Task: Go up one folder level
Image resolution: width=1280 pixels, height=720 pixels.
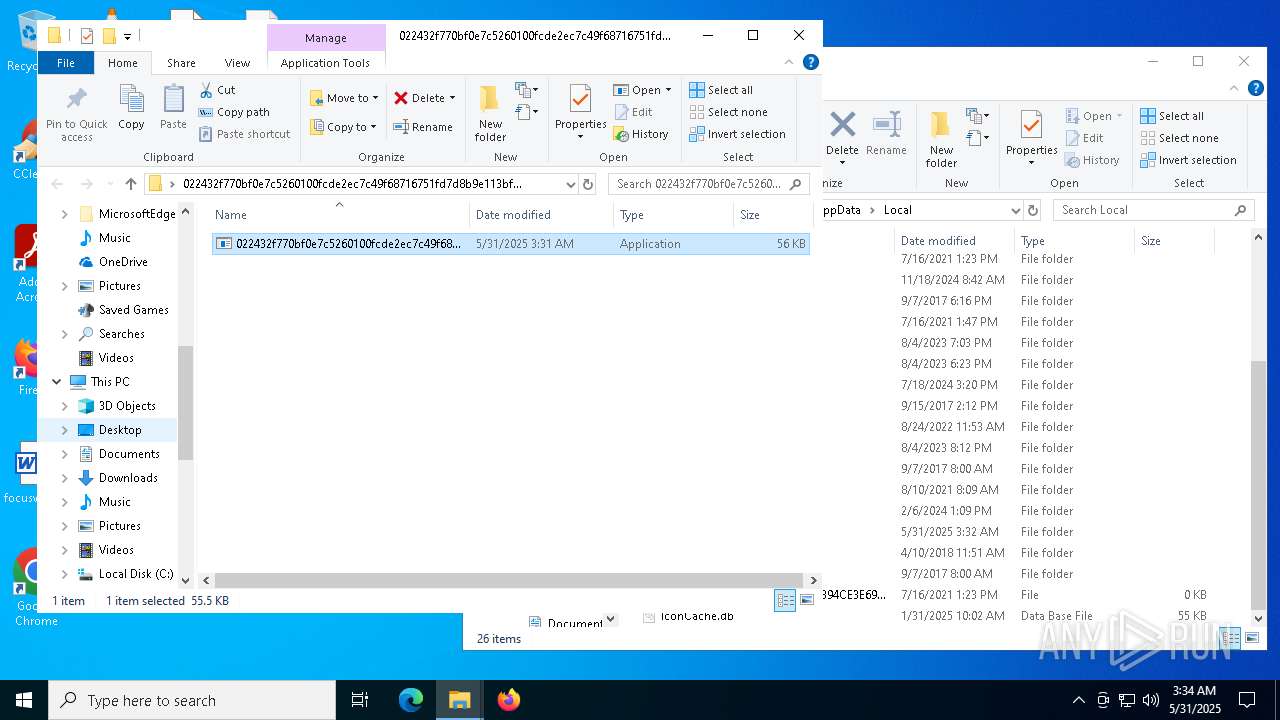Action: tap(130, 184)
